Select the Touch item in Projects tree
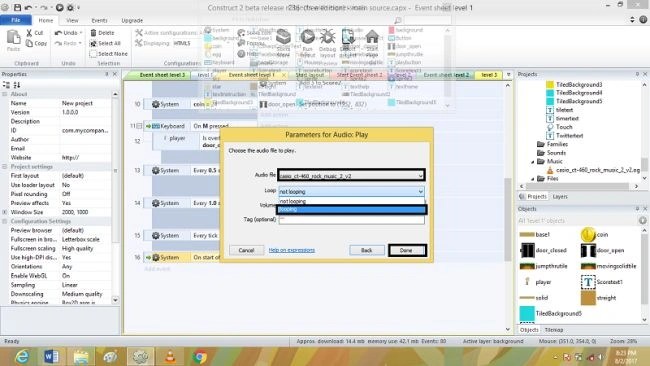Screen dimensions: 650x366 coord(560,127)
